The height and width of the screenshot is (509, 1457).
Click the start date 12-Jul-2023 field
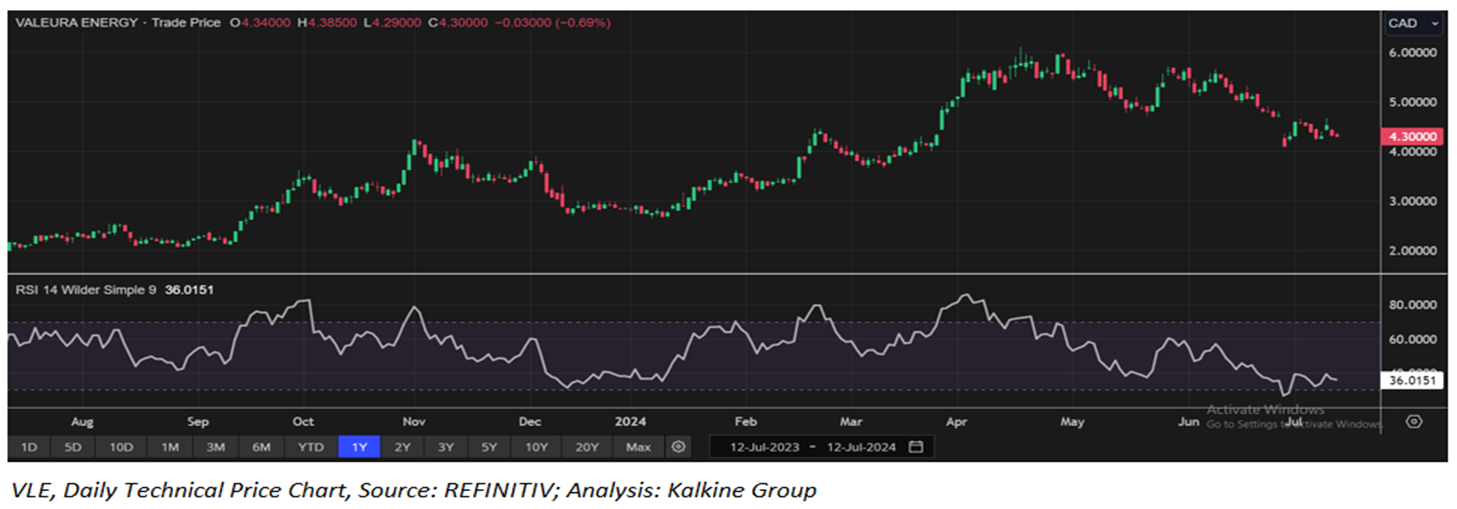tap(765, 447)
